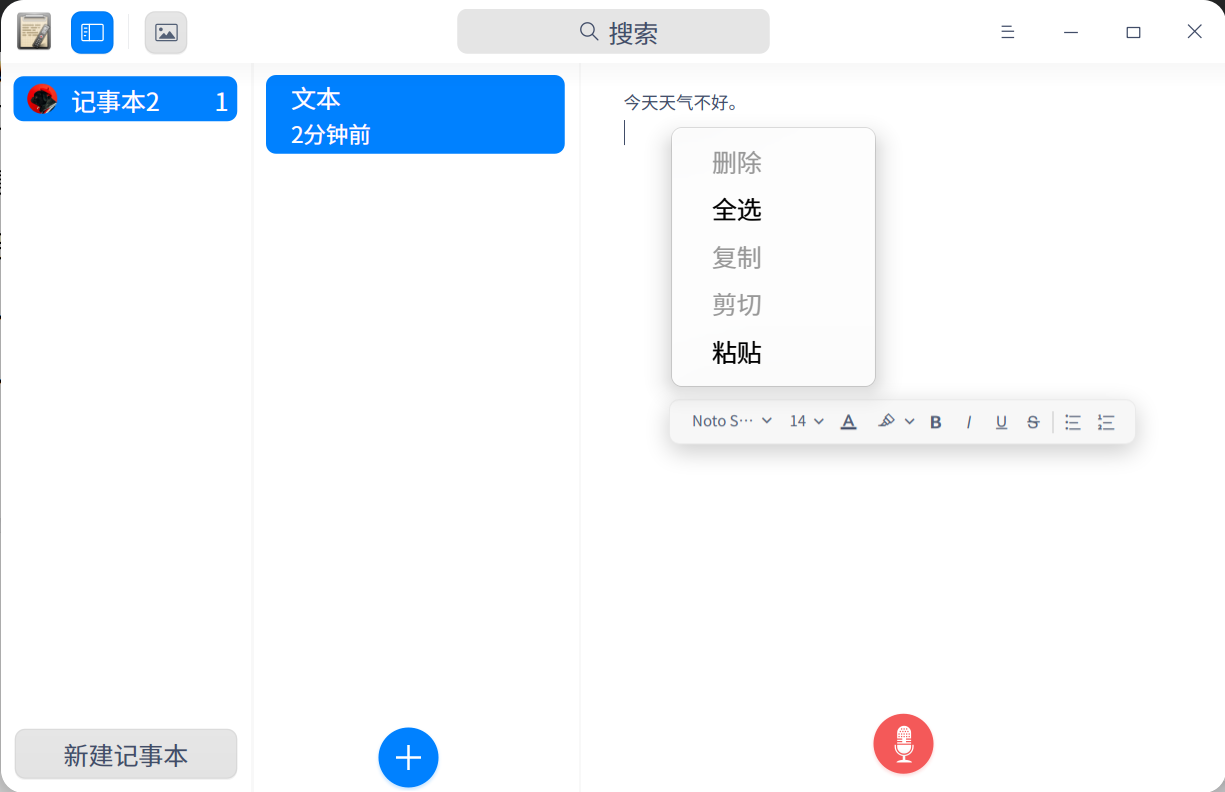
Task: Minimize the window
Action: point(1071,32)
